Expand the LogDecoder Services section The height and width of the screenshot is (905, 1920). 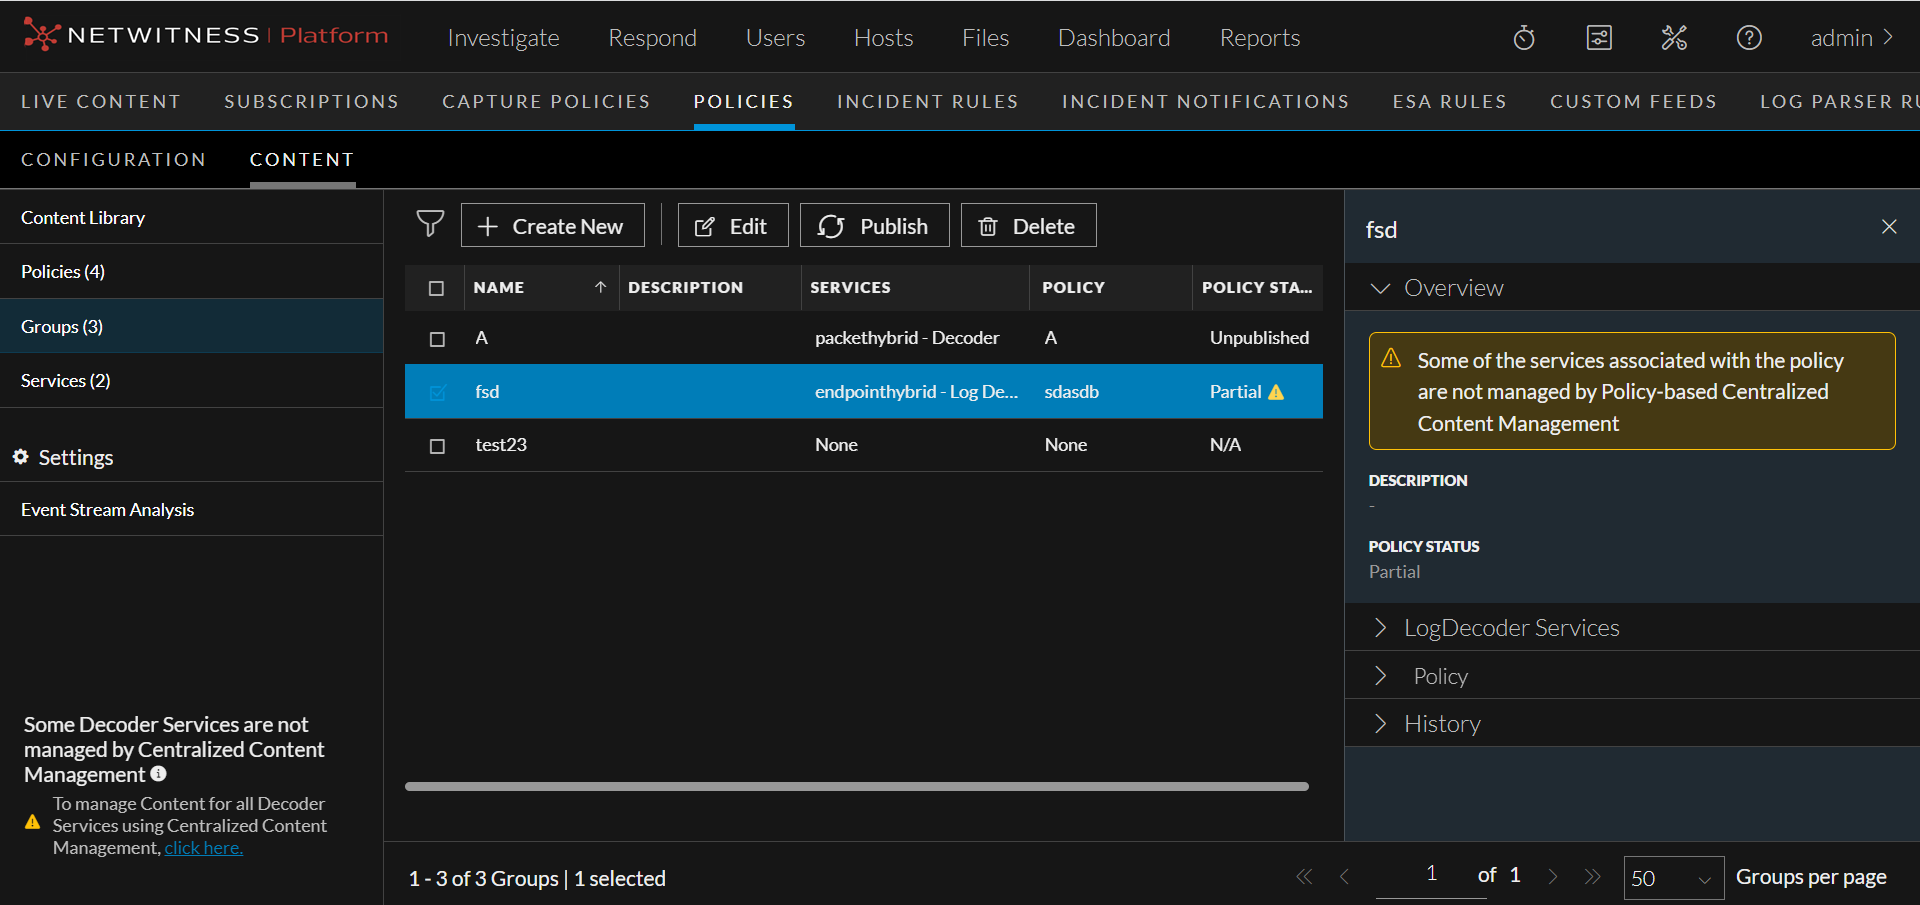pyautogui.click(x=1510, y=627)
